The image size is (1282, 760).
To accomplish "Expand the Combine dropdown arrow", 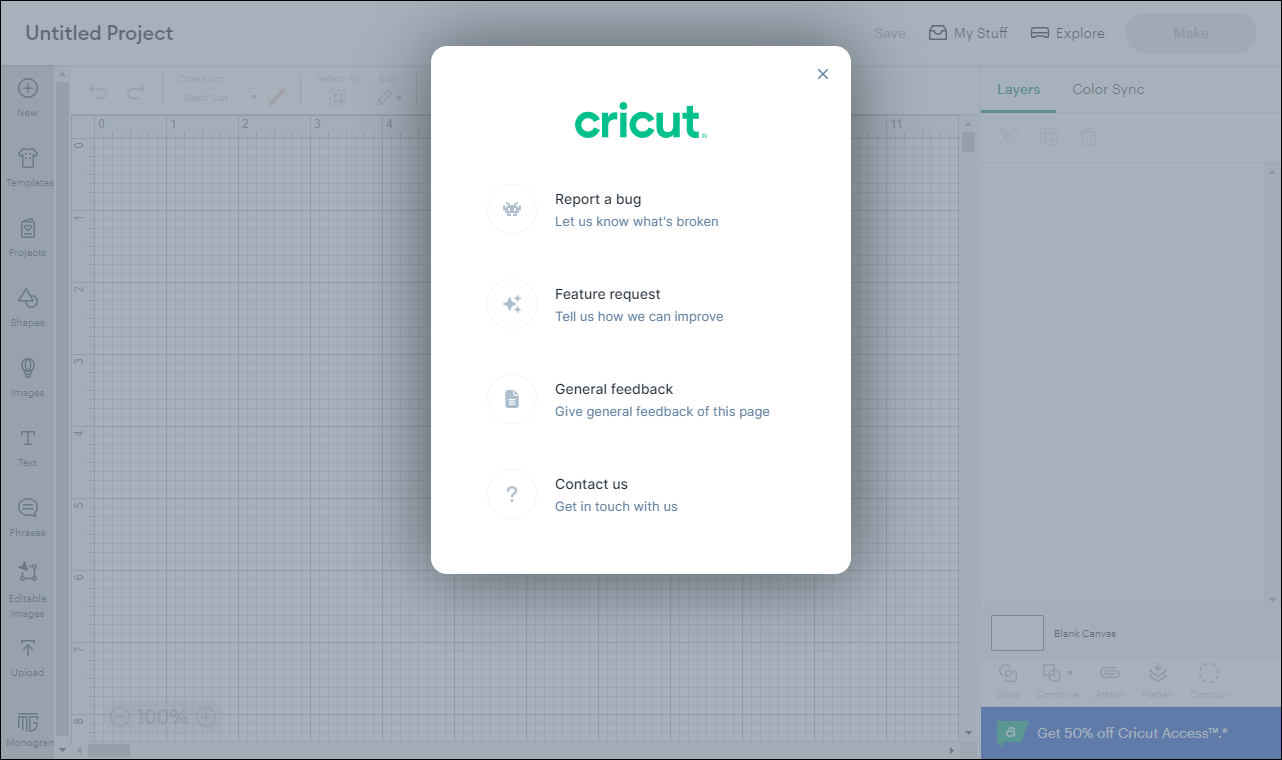I will point(1070,673).
